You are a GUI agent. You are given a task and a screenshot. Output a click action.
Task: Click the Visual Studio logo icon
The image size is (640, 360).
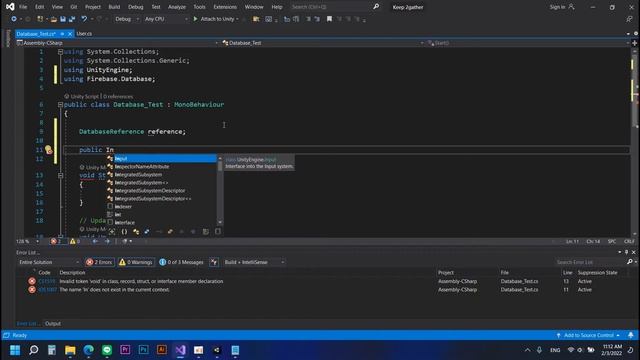10,7
